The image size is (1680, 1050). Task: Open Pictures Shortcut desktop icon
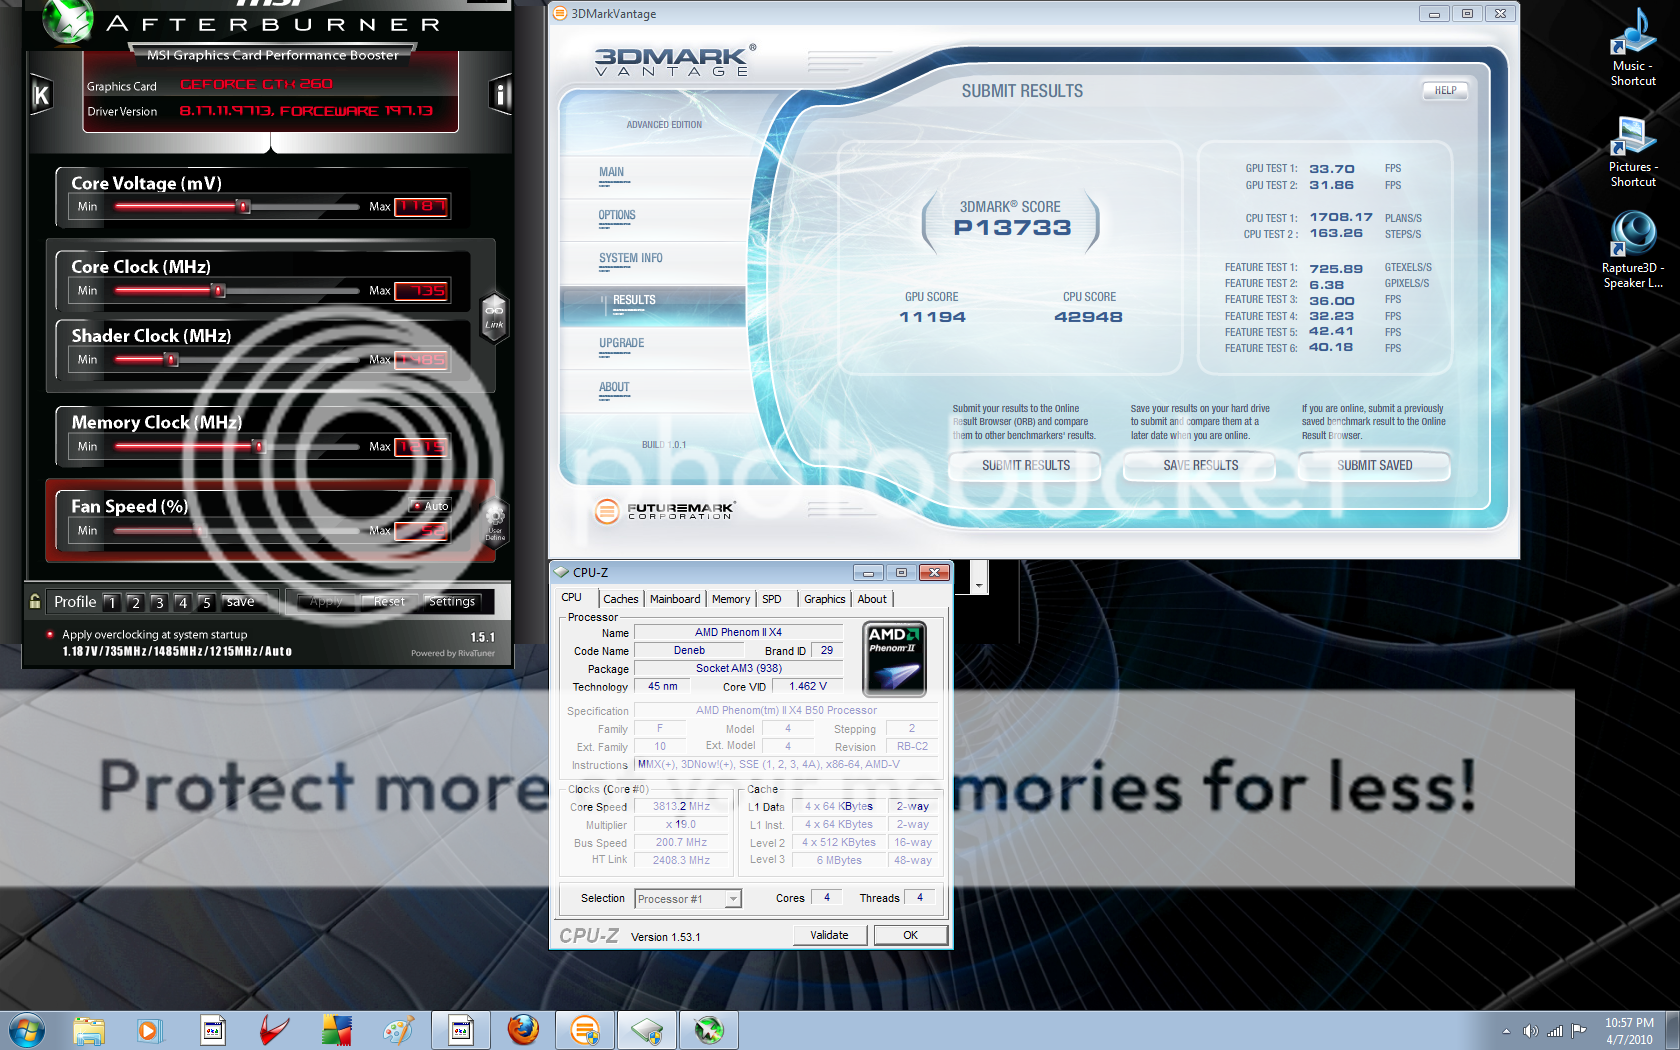[1633, 151]
